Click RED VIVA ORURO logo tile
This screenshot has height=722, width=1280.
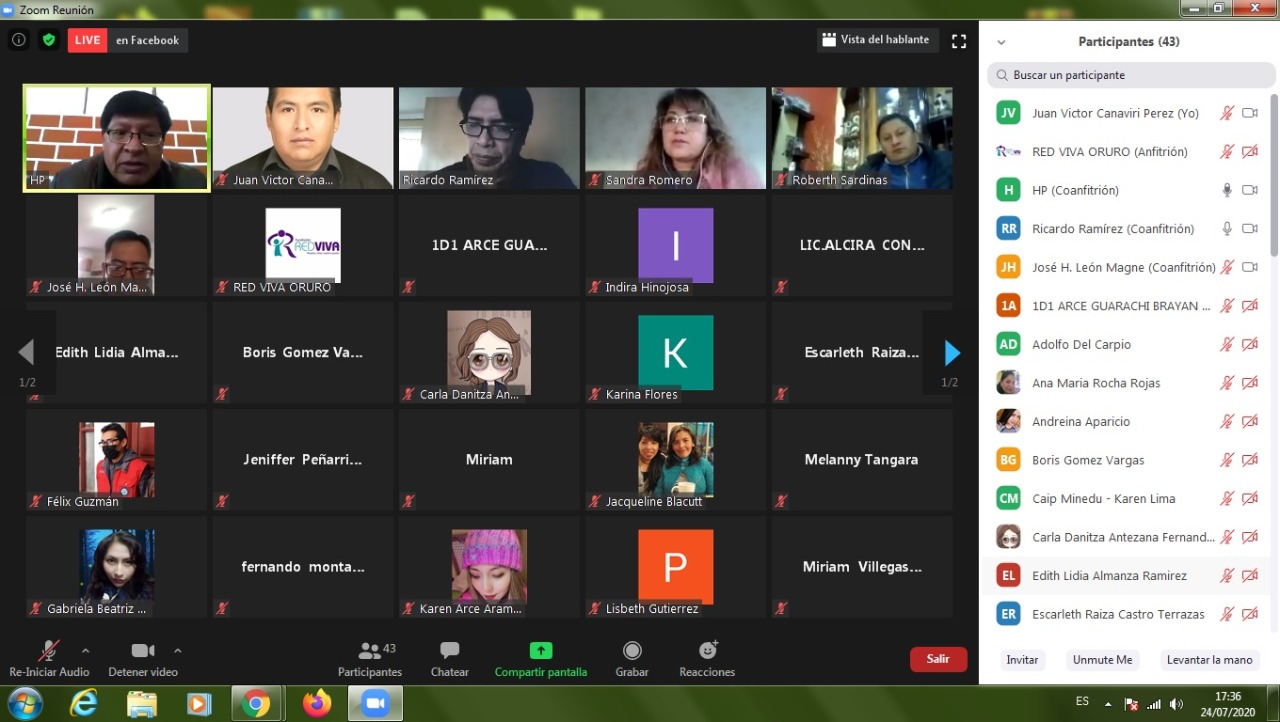[x=303, y=245]
